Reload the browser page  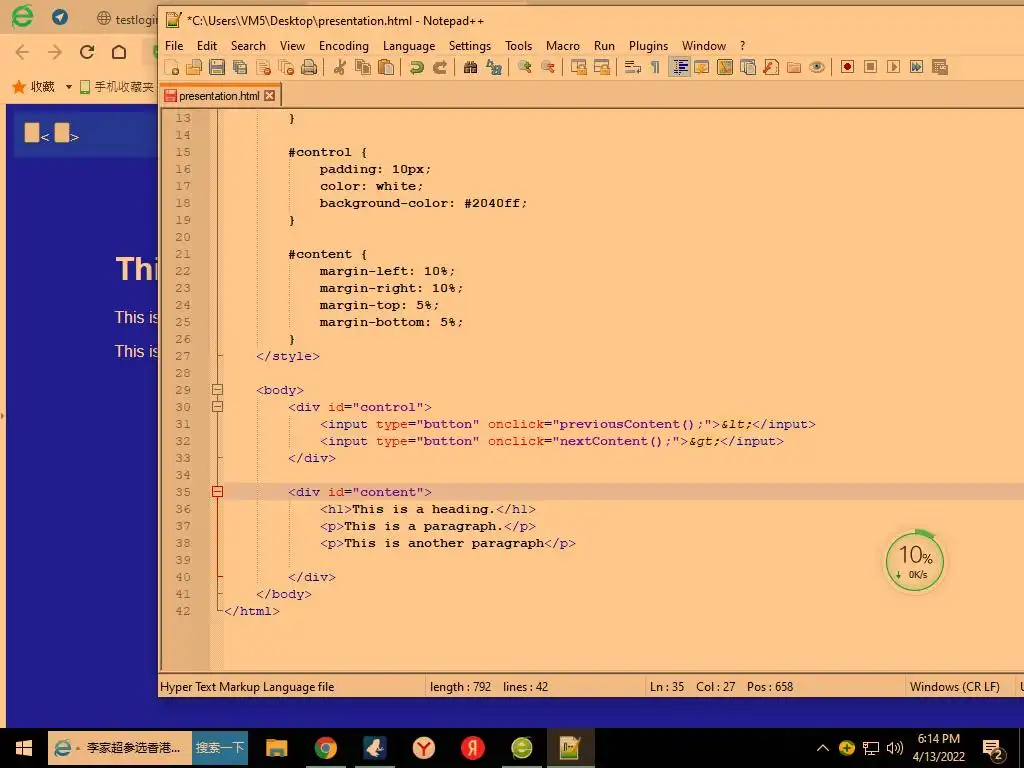pyautogui.click(x=87, y=52)
